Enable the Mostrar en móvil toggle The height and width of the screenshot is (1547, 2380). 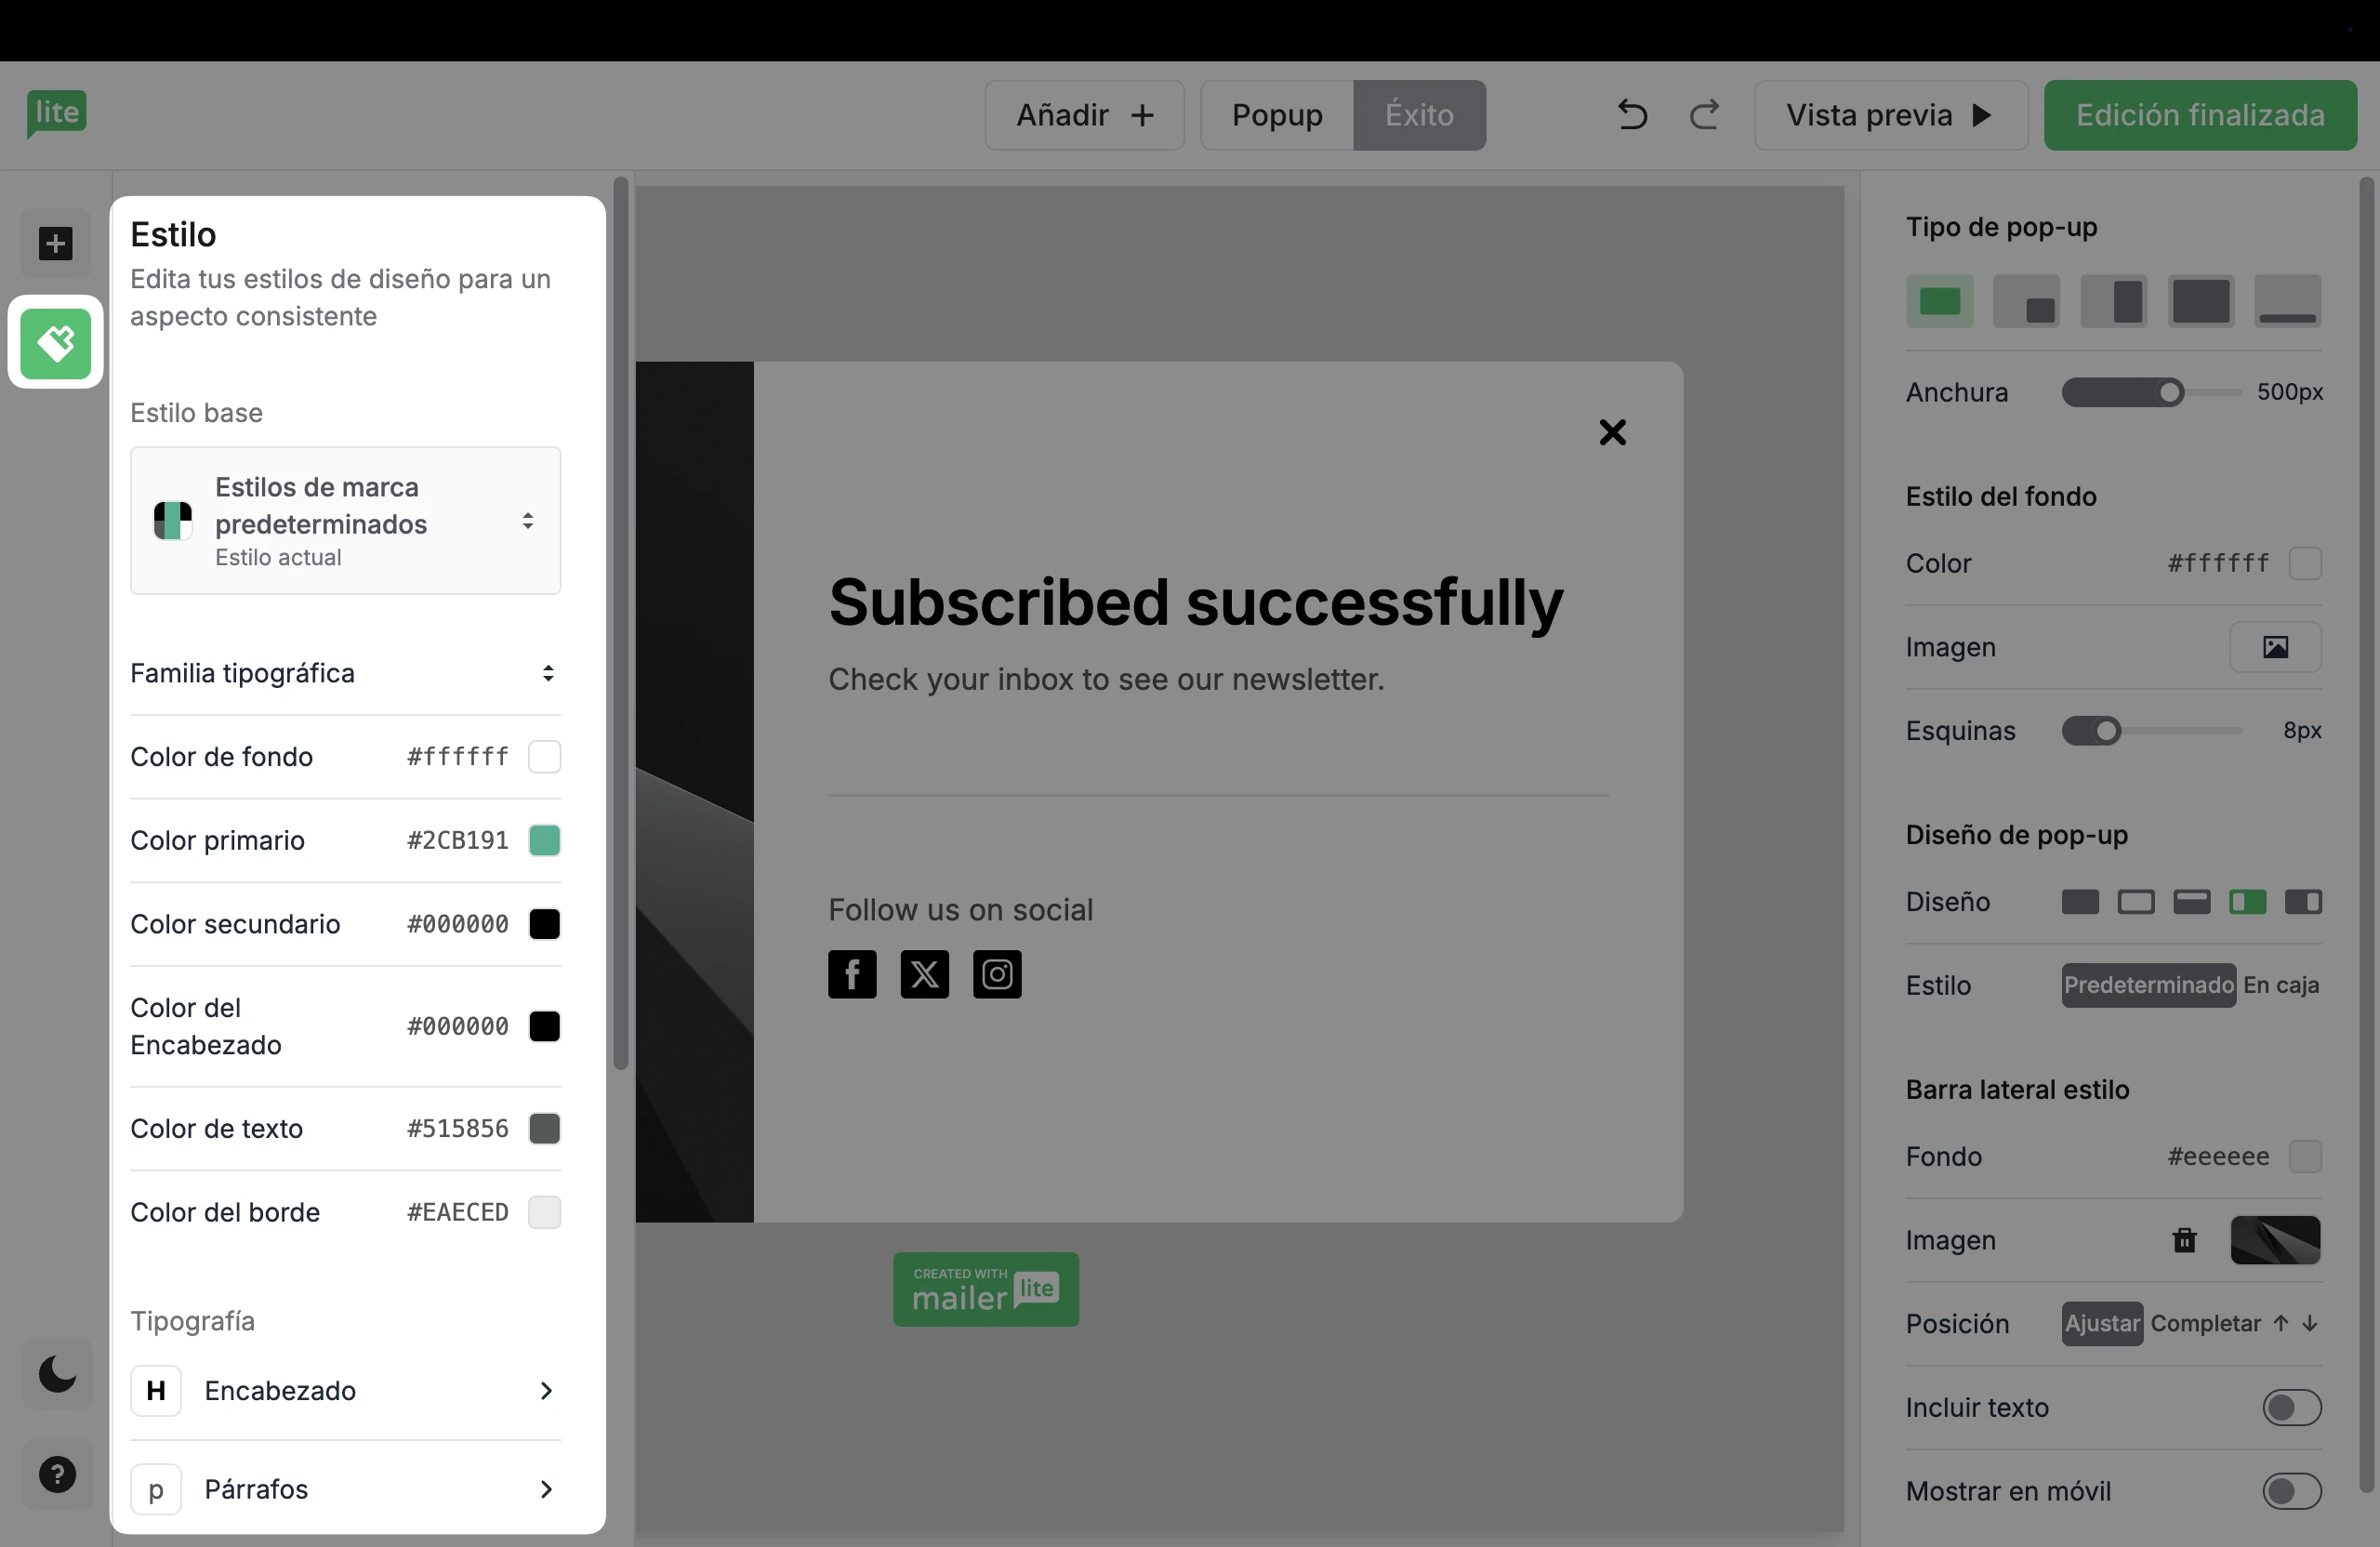click(x=2291, y=1491)
